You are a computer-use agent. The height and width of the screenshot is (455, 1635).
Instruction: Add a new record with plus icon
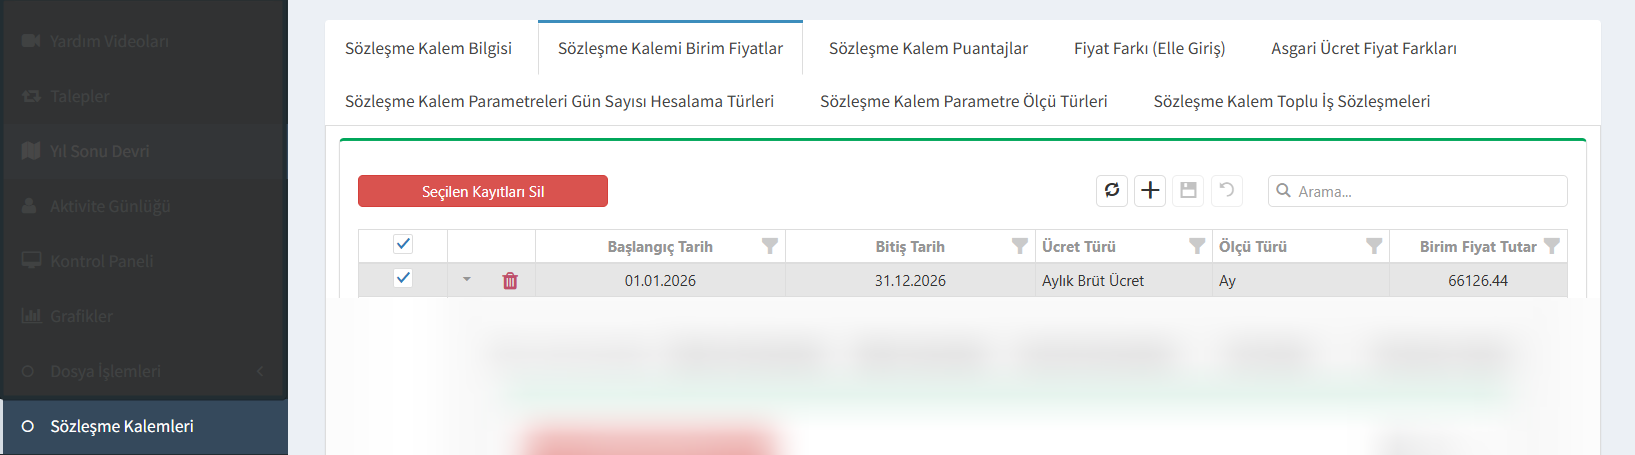tap(1150, 191)
